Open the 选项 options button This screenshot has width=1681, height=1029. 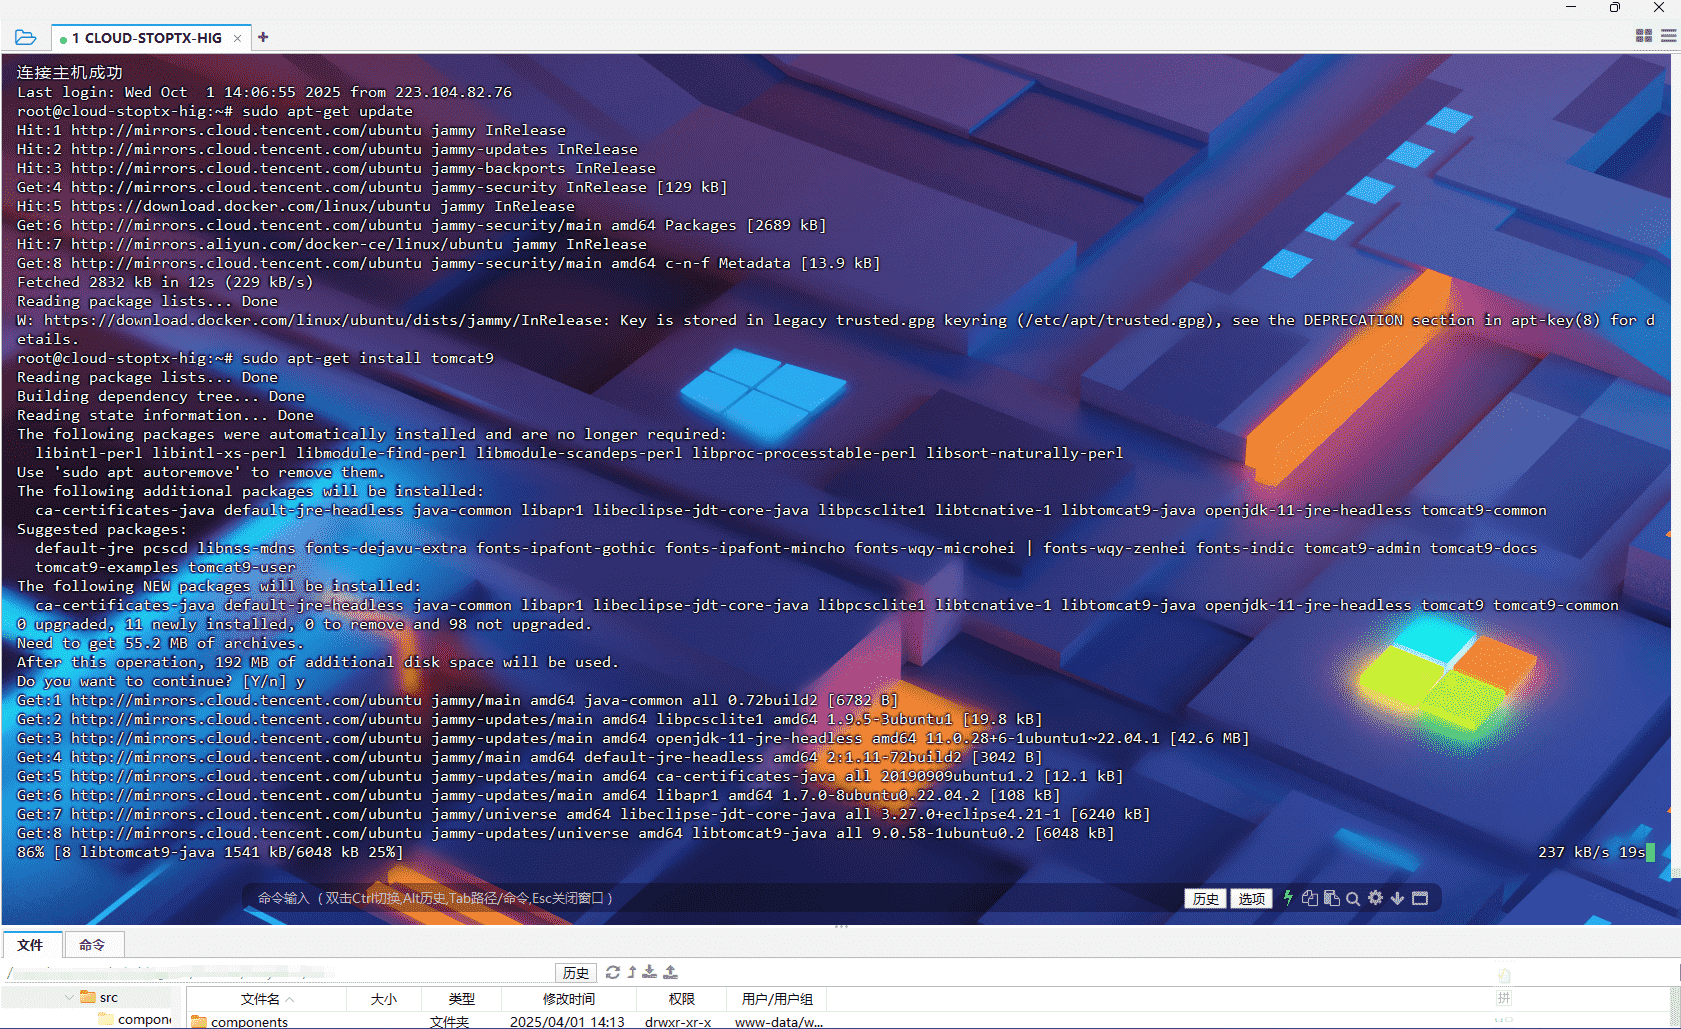tap(1251, 899)
